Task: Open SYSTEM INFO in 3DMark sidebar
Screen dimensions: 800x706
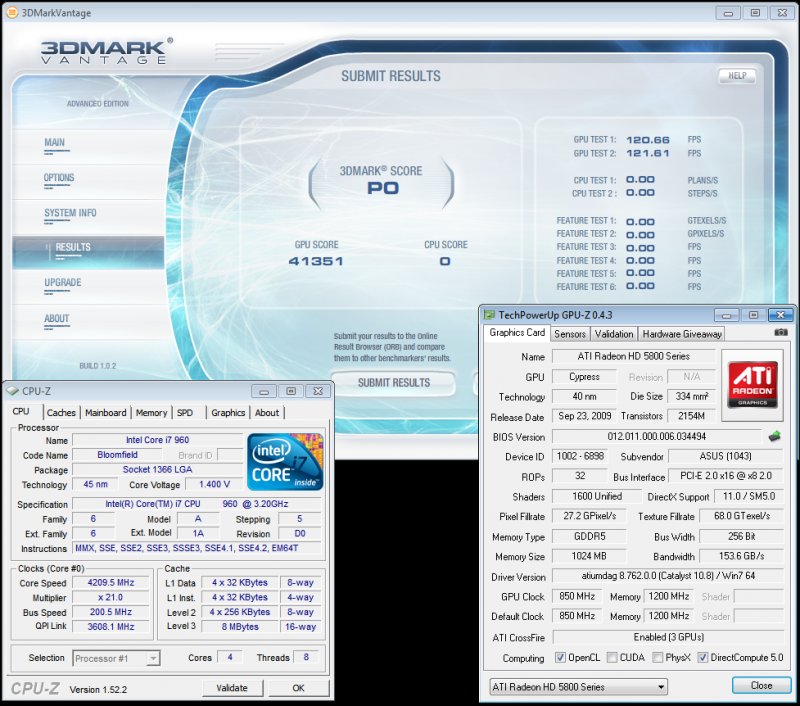Action: click(70, 213)
